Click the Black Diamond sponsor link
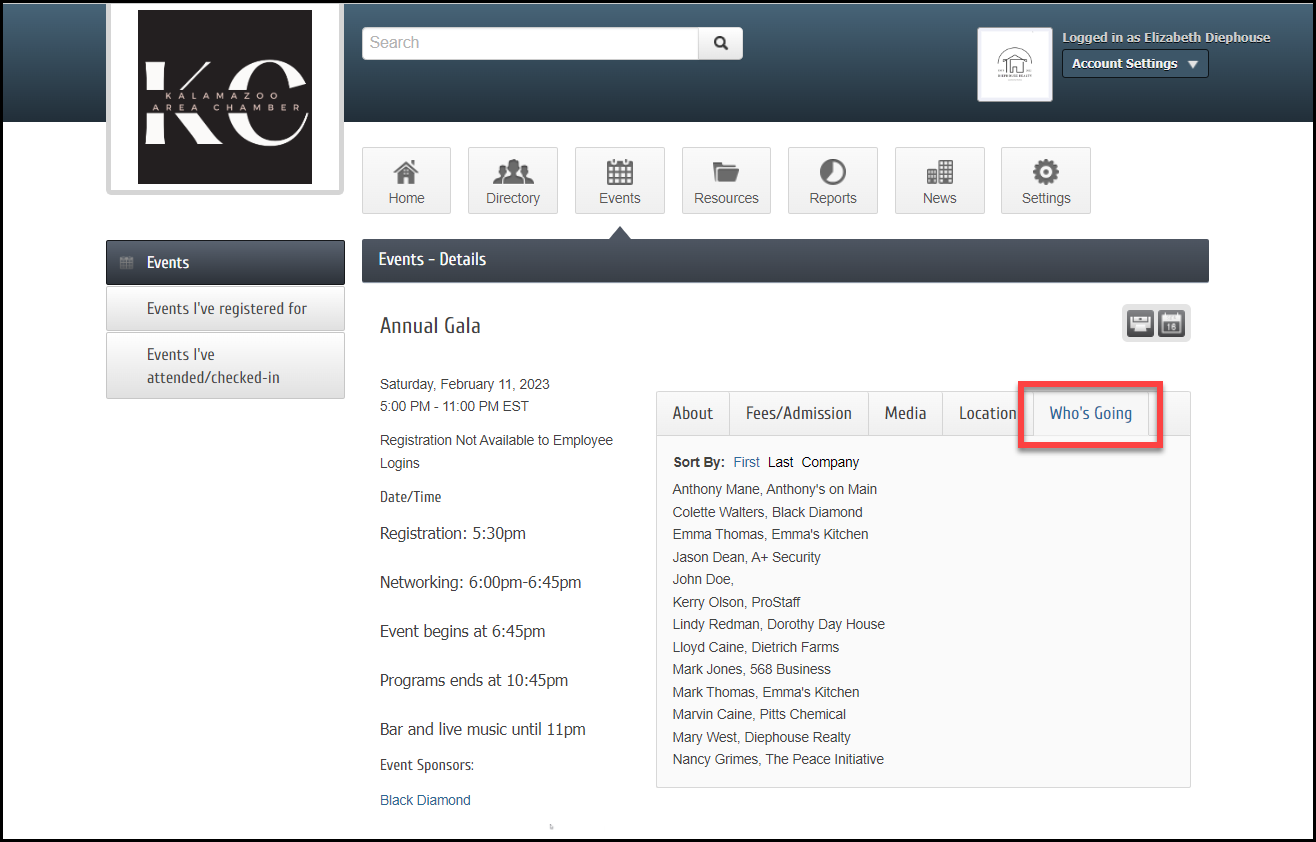 (425, 800)
